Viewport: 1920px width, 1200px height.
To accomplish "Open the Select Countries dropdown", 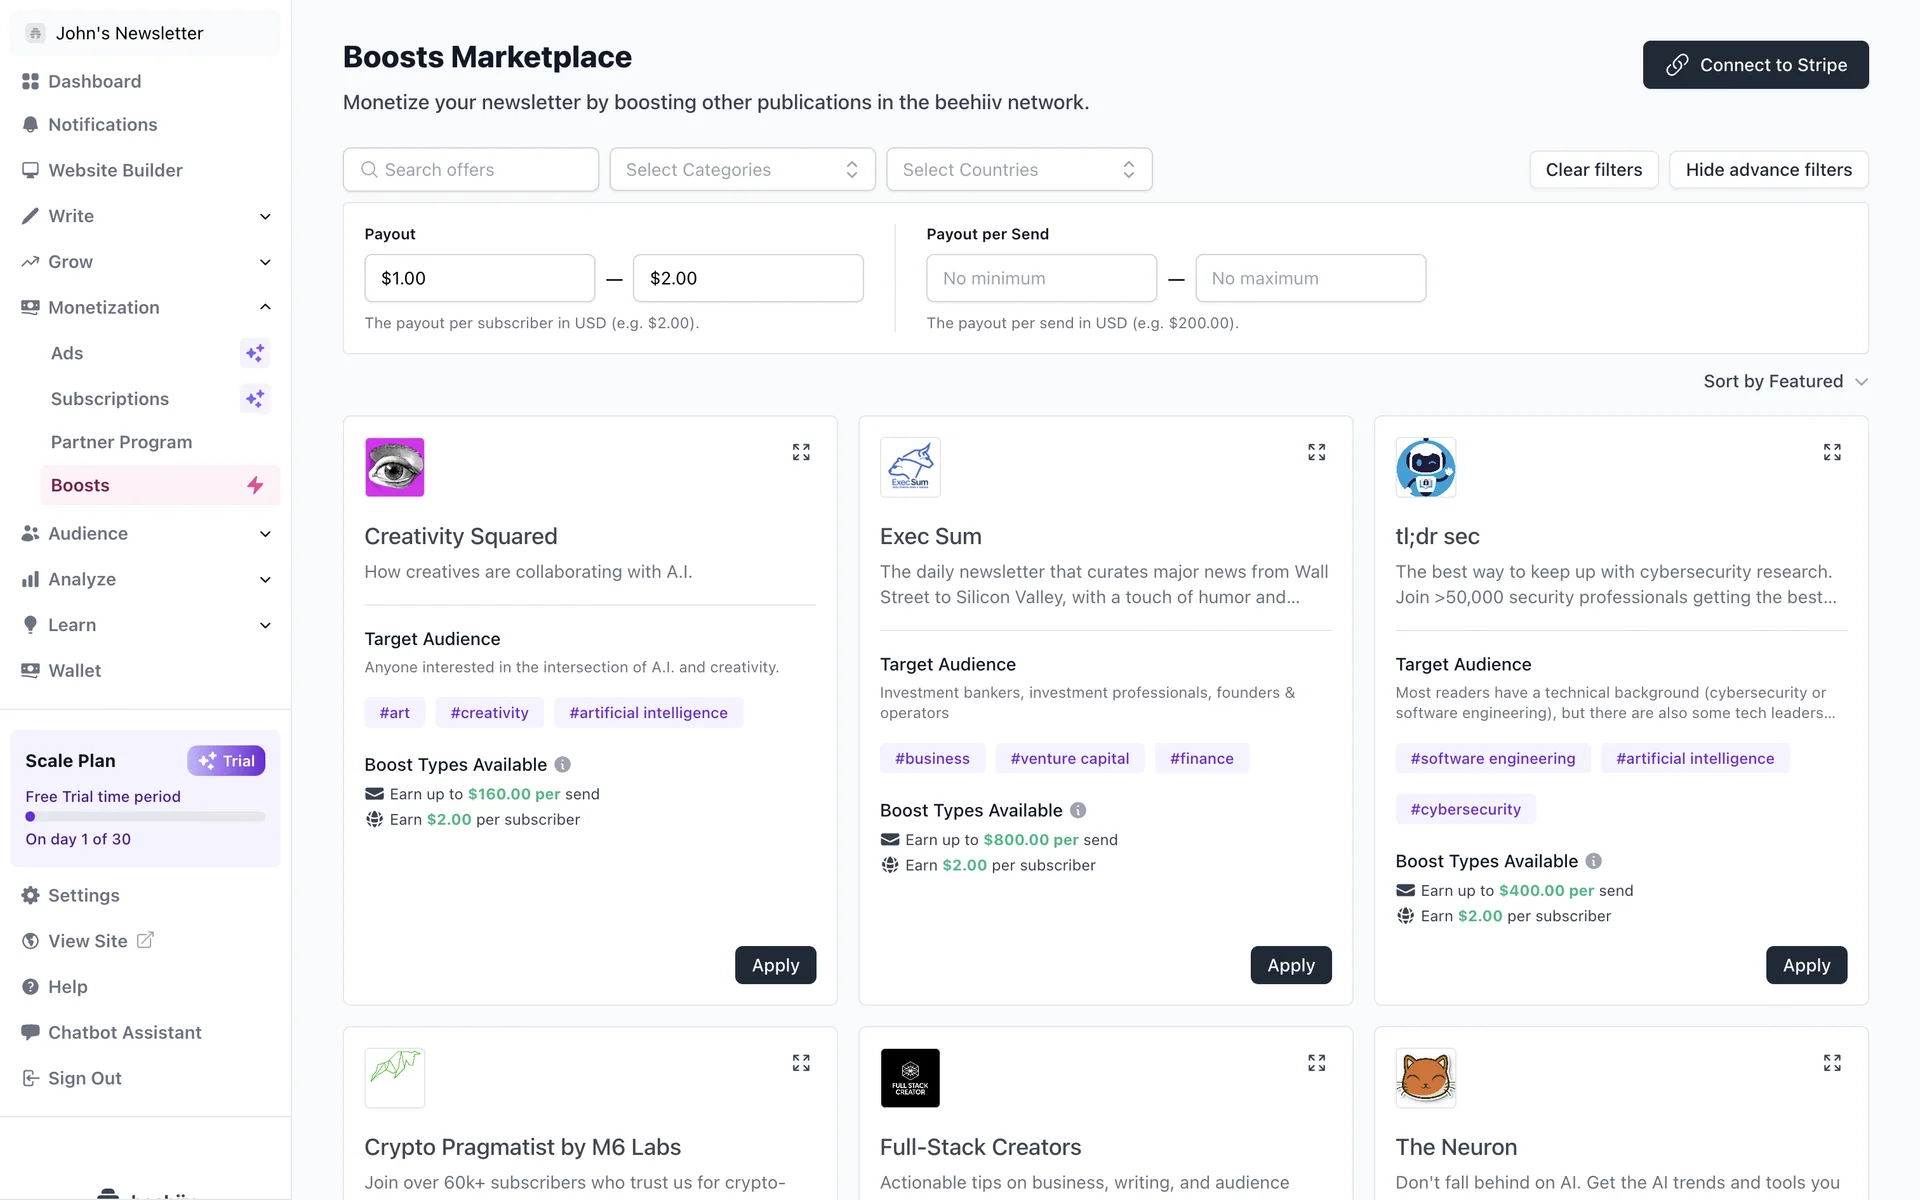I will 1018,170.
